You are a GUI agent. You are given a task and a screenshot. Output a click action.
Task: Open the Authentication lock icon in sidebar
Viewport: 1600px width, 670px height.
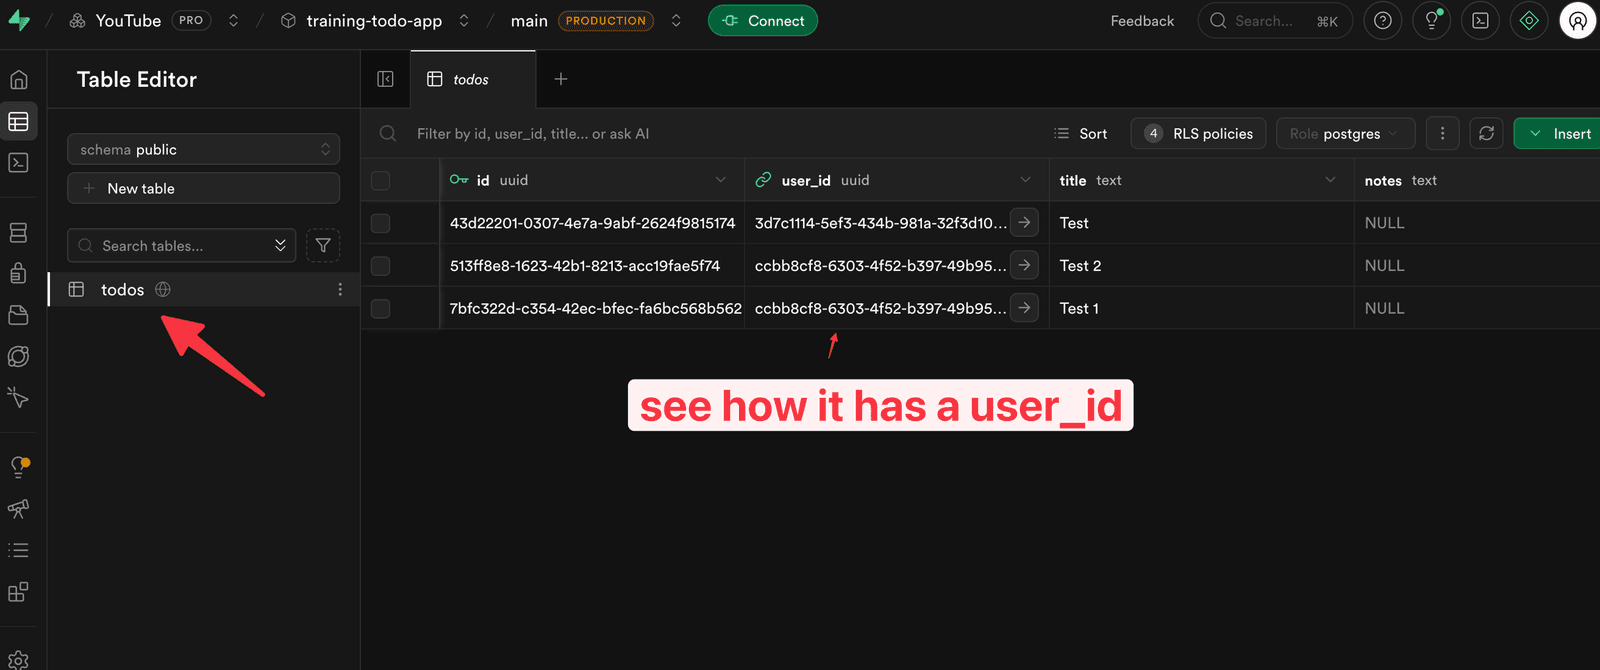click(18, 273)
